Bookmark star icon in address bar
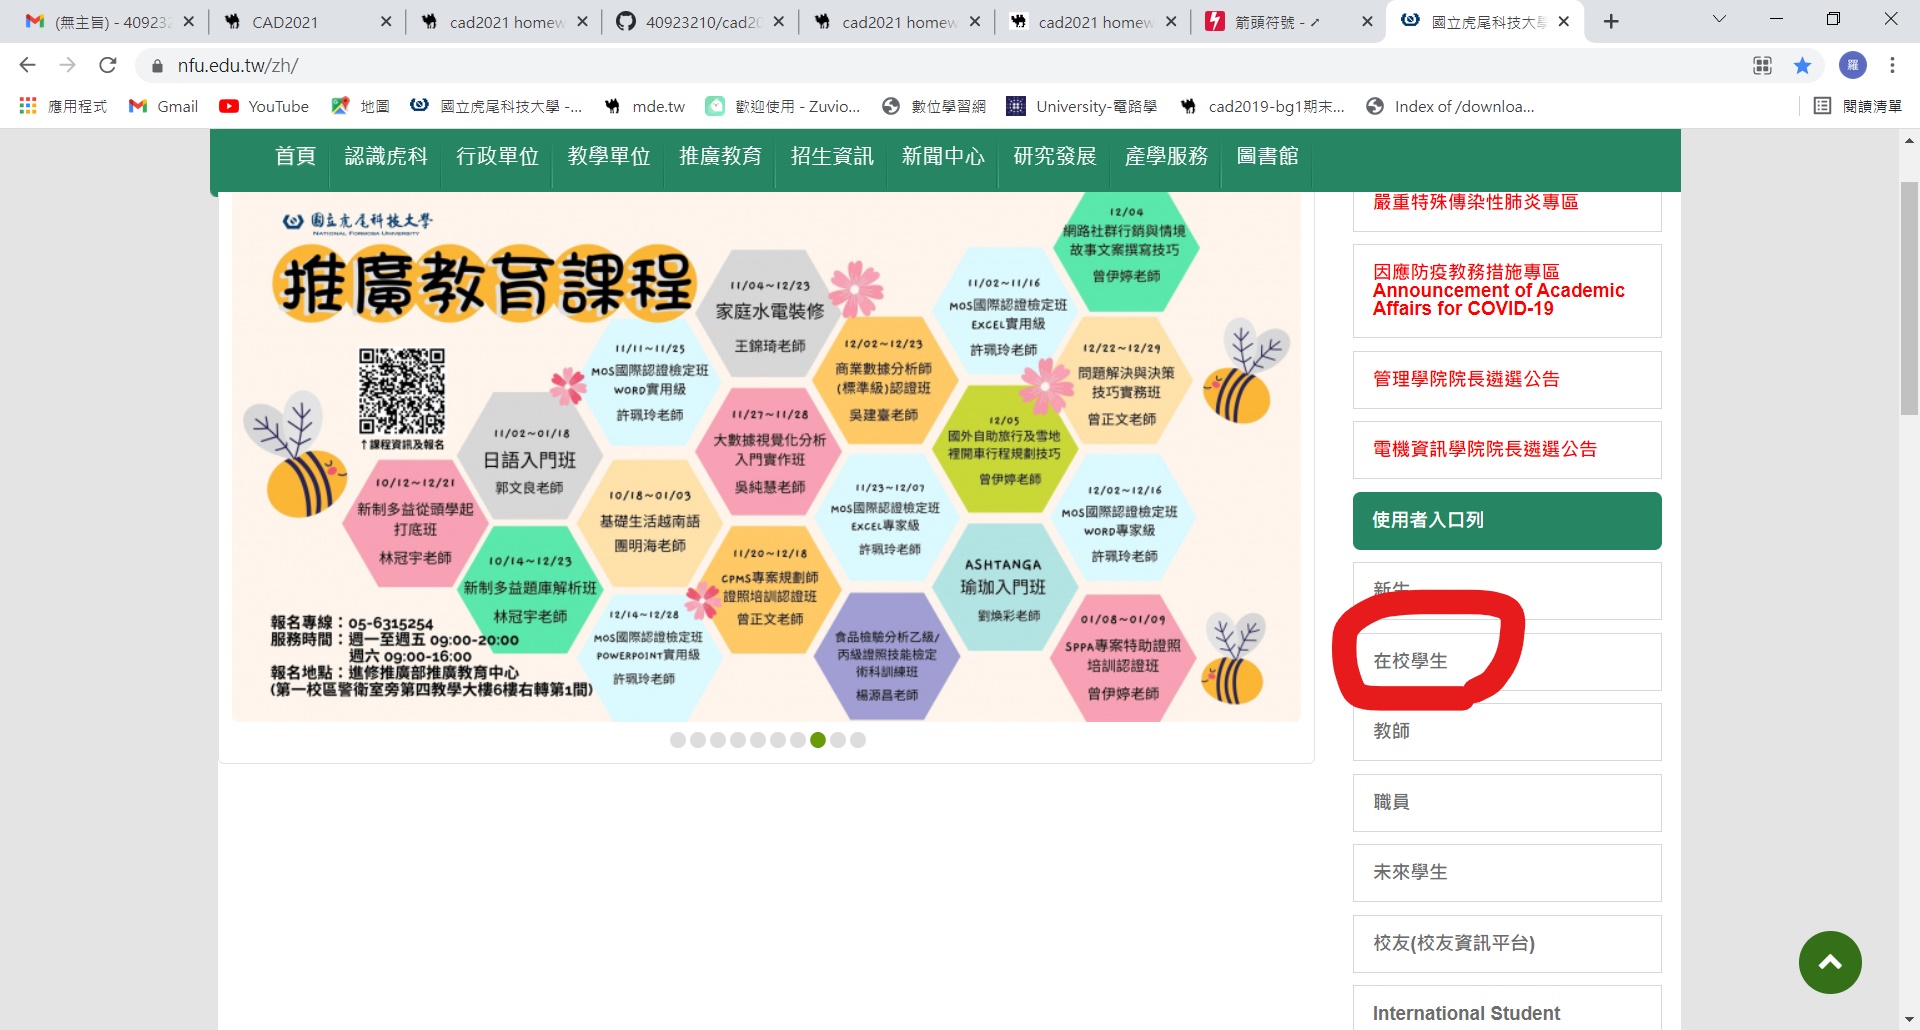The image size is (1920, 1030). [x=1802, y=66]
